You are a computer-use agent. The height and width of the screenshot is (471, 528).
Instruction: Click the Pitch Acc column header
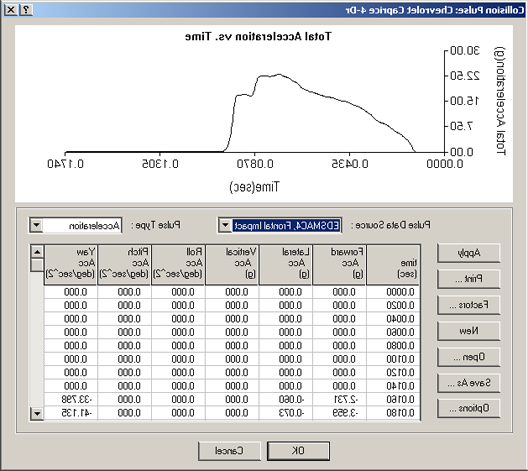tap(124, 265)
